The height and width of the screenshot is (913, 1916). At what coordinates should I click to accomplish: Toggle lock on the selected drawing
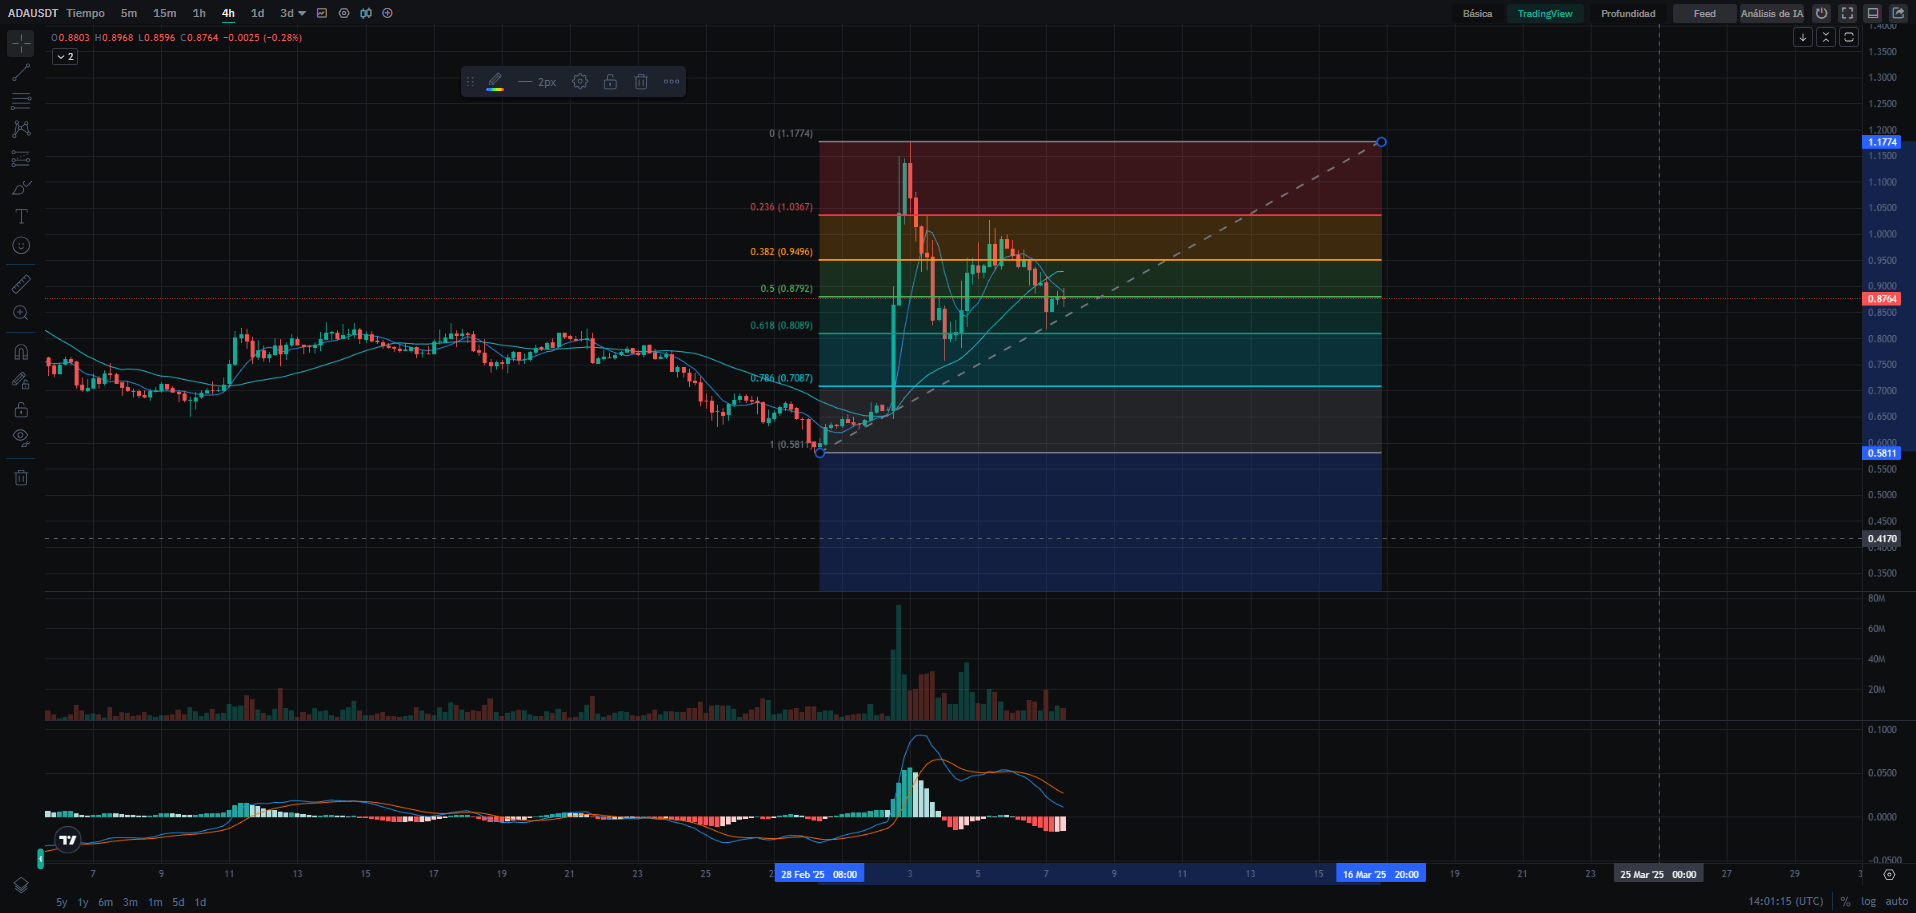610,82
